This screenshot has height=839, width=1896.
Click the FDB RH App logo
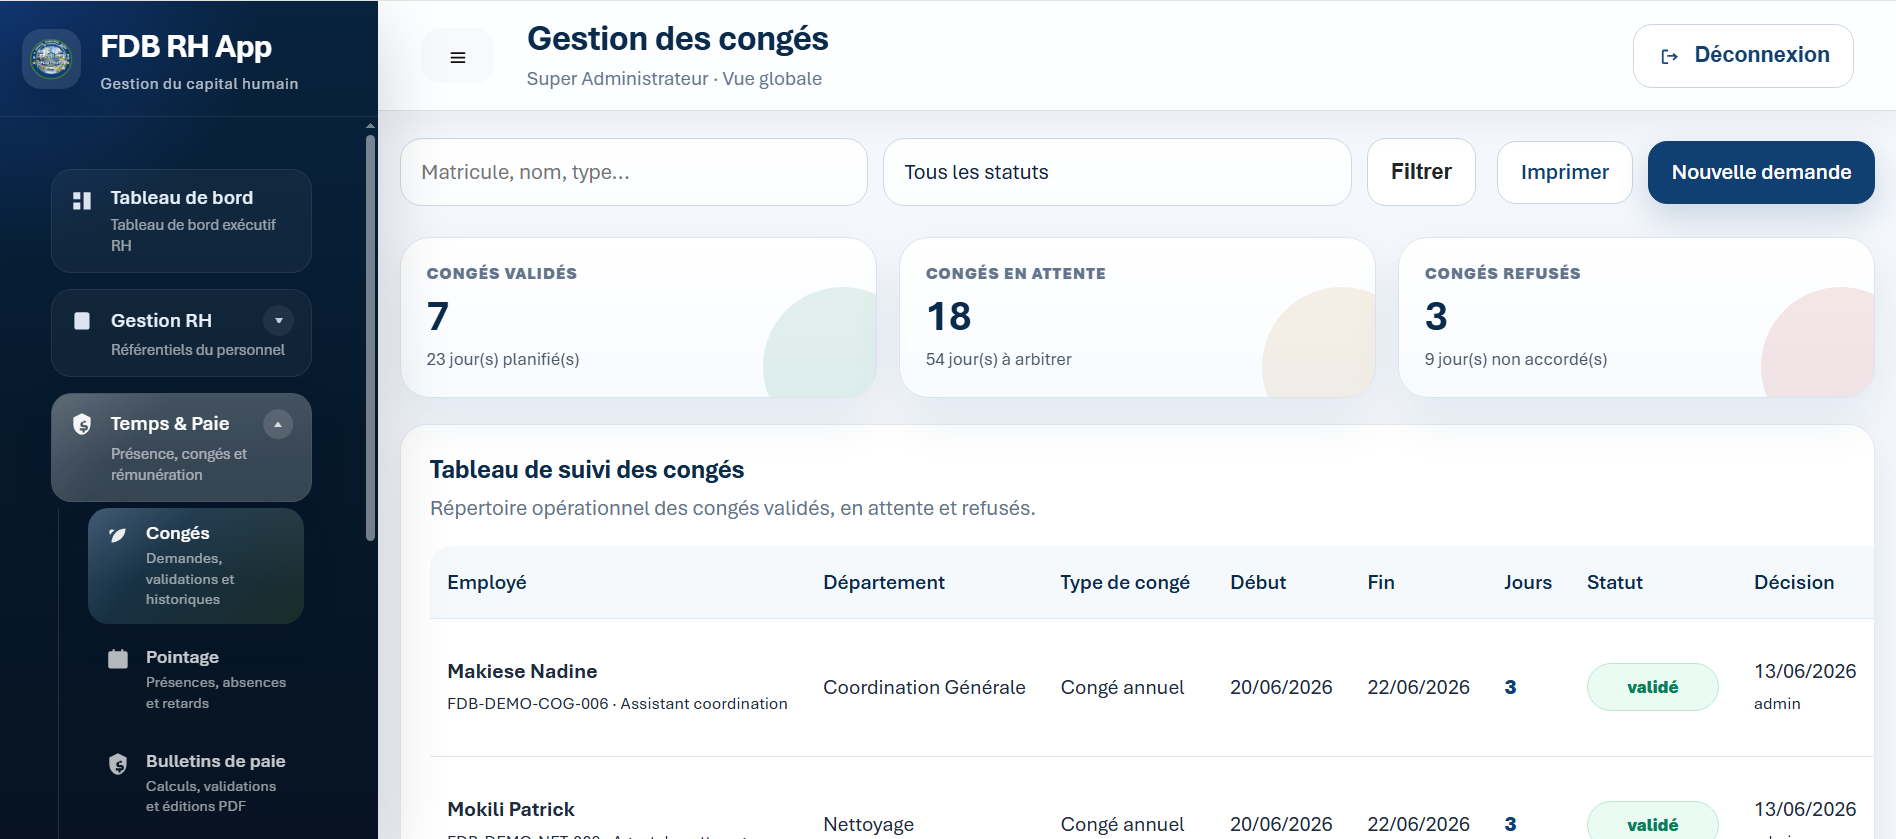(51, 59)
